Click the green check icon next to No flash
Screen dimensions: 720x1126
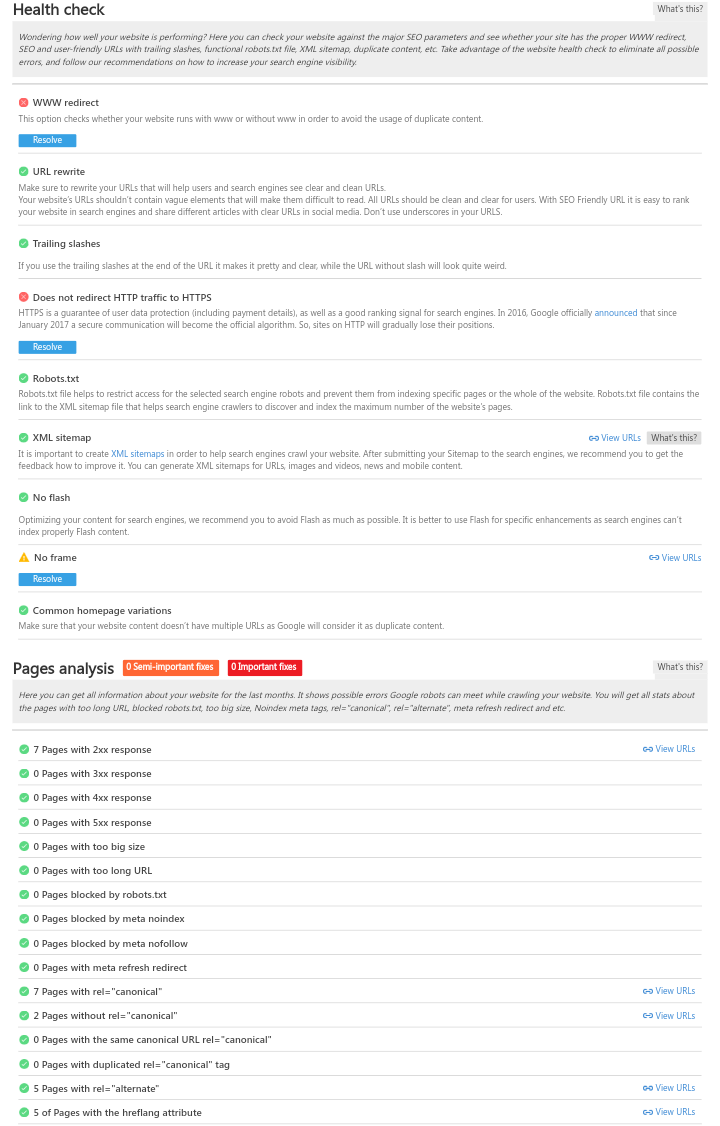(24, 497)
